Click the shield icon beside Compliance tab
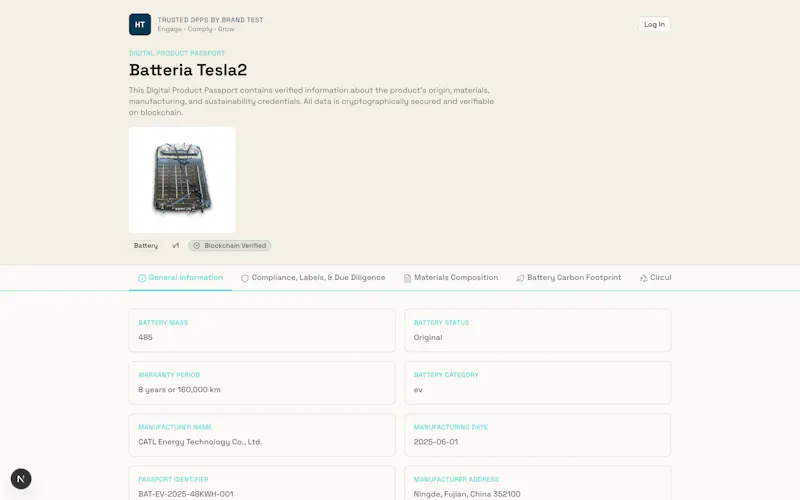 tap(245, 278)
